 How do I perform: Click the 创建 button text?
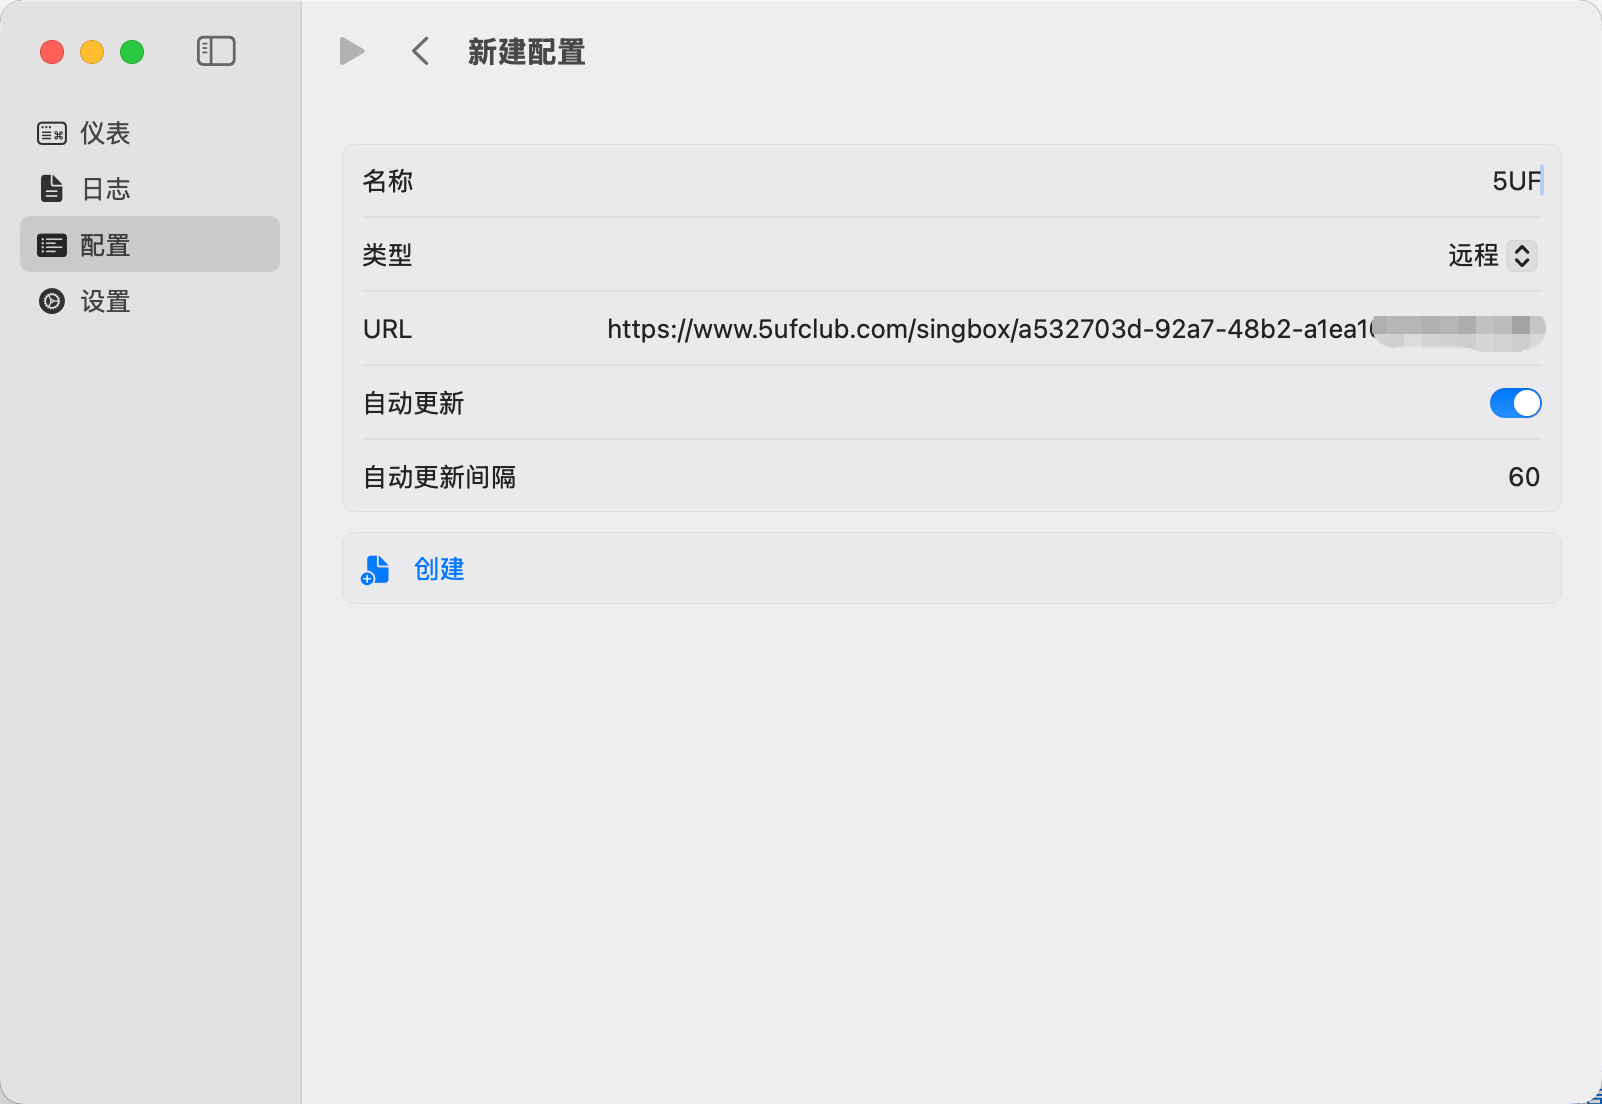pyautogui.click(x=439, y=569)
